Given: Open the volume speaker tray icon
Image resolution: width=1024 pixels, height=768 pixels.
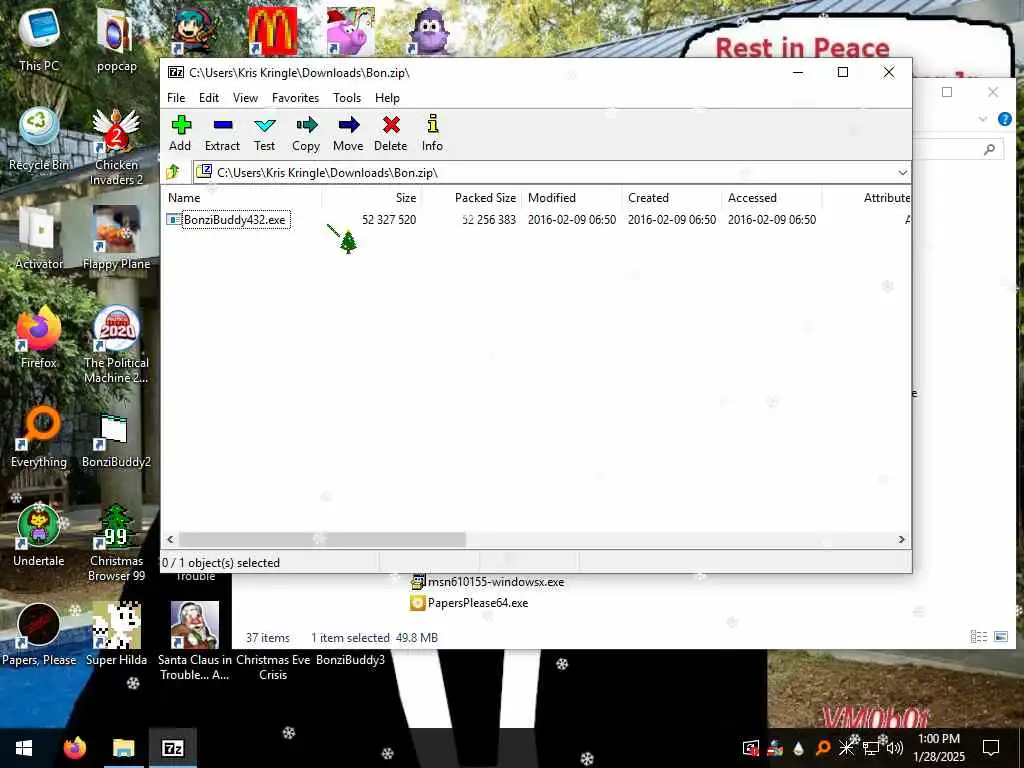Looking at the screenshot, I should point(895,748).
